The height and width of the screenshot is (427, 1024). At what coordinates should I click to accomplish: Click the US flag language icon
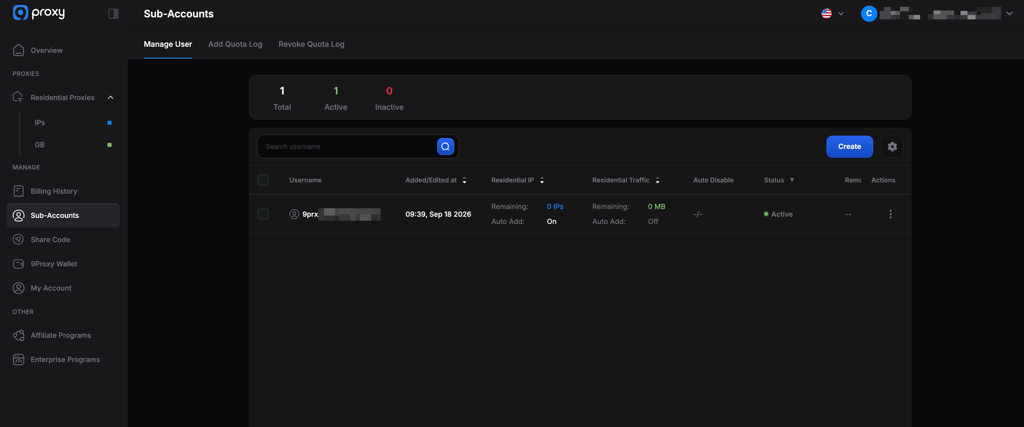[x=826, y=13]
